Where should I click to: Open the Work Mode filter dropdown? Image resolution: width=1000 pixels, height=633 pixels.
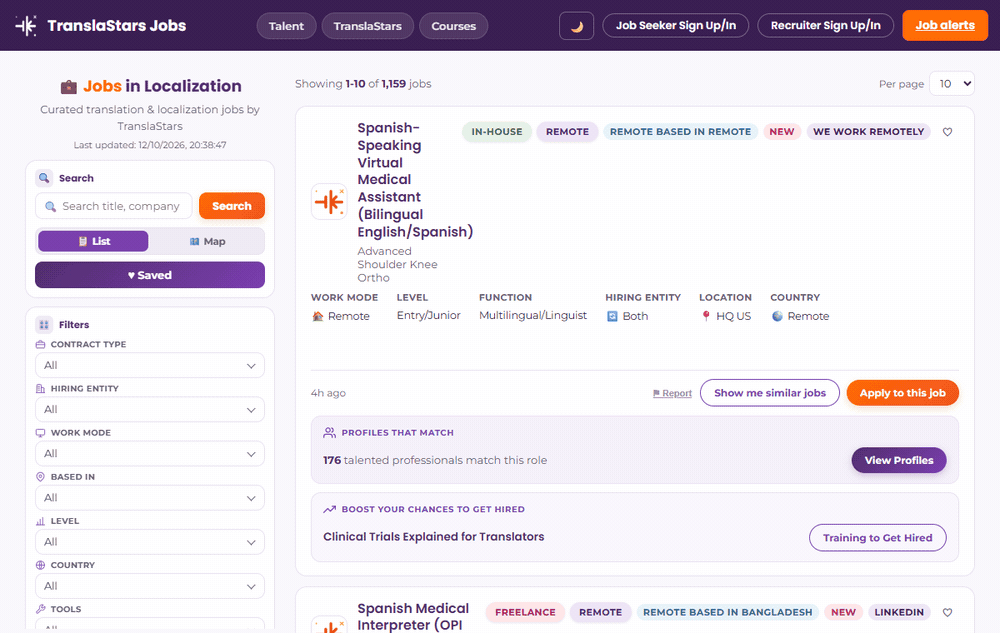pos(150,453)
